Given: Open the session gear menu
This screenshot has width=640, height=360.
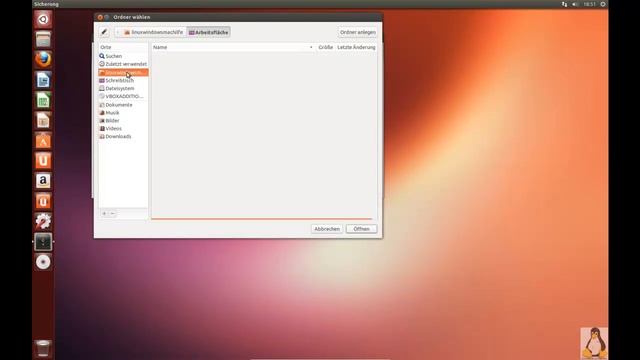Looking at the screenshot, I should pyautogui.click(x=603, y=4).
